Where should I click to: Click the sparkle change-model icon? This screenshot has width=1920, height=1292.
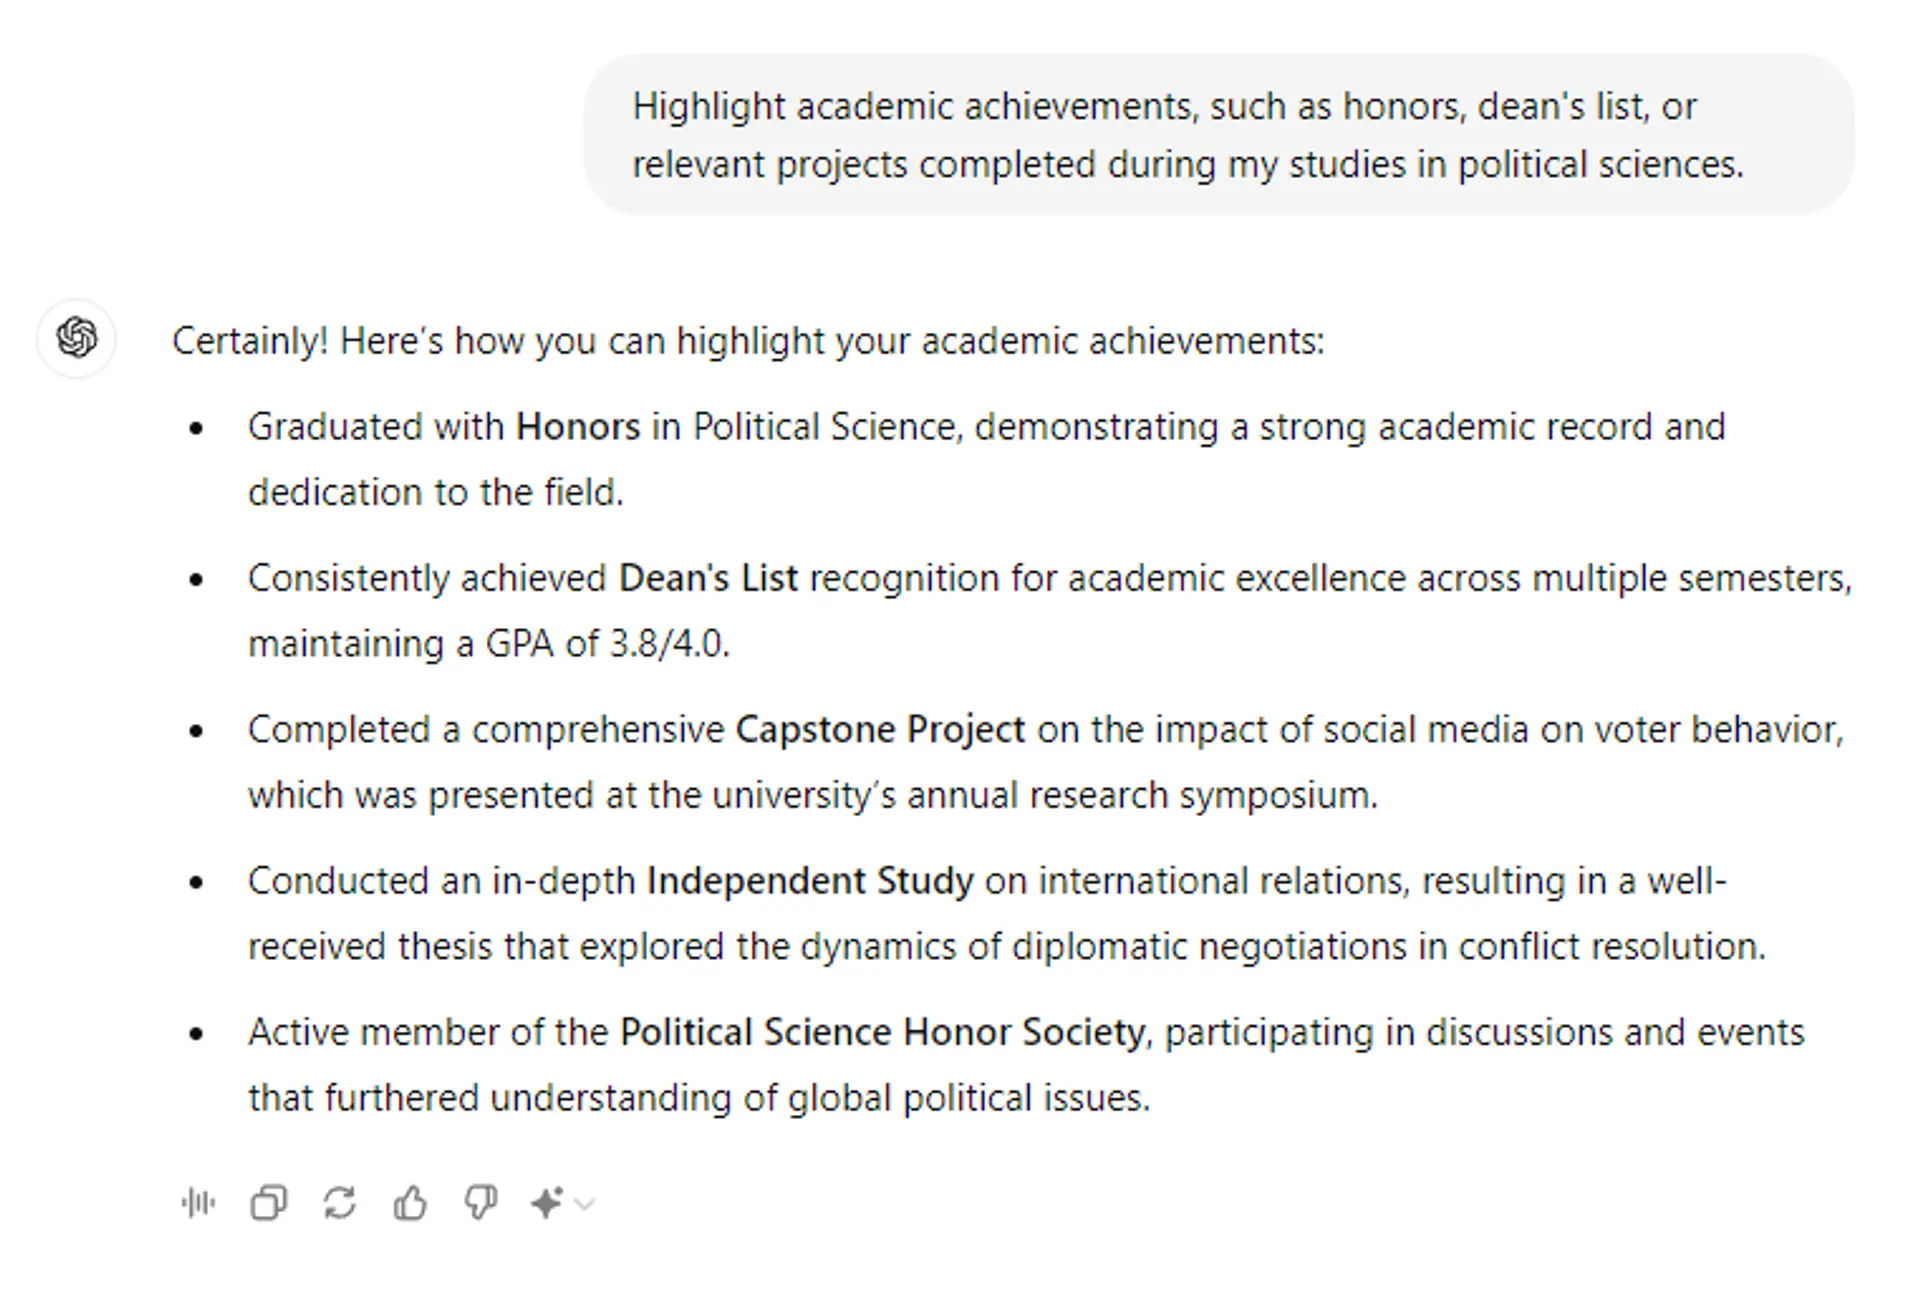click(547, 1202)
